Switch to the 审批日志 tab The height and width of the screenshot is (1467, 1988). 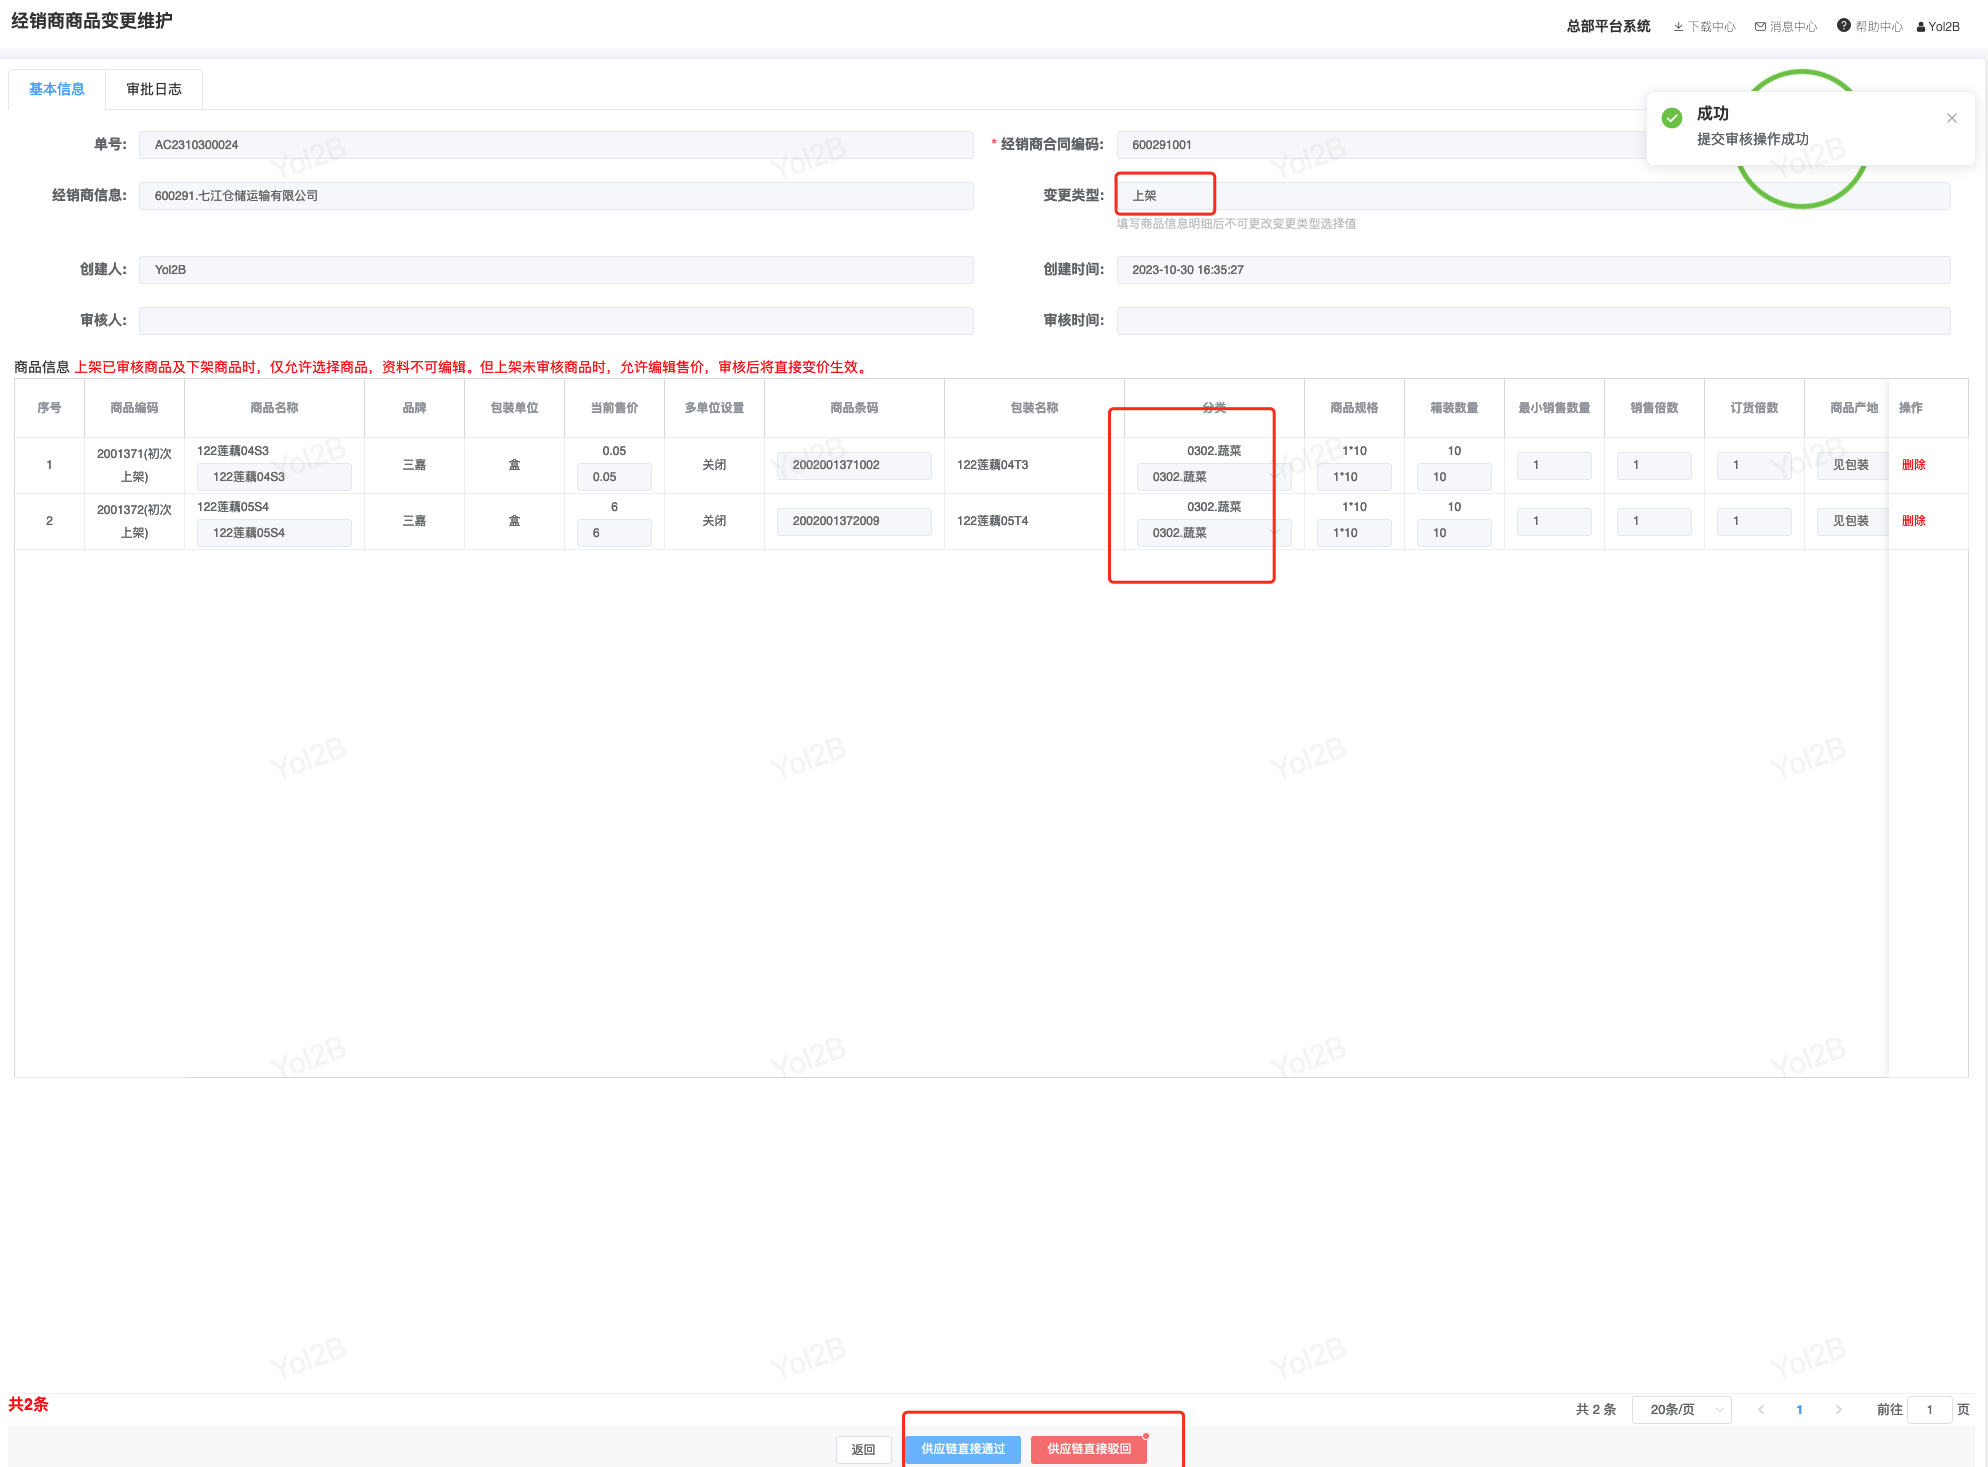(x=154, y=89)
